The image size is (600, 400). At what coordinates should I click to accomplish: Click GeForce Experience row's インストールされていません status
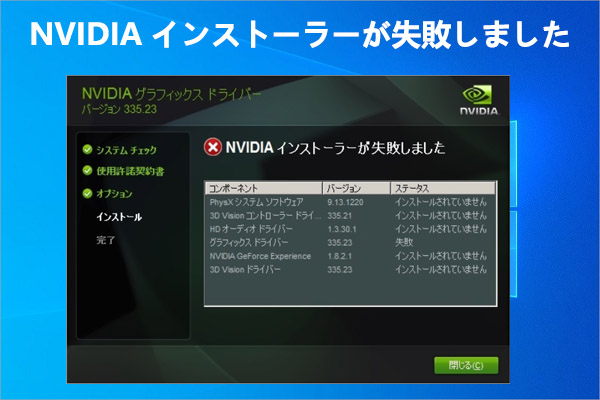click(x=441, y=256)
